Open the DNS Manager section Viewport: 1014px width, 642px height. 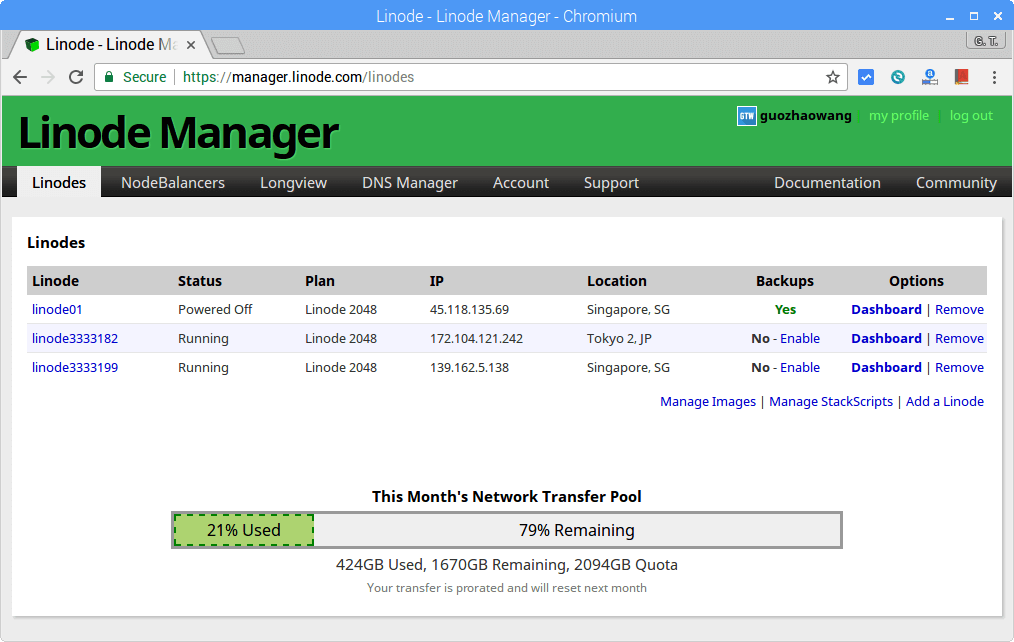(x=409, y=182)
